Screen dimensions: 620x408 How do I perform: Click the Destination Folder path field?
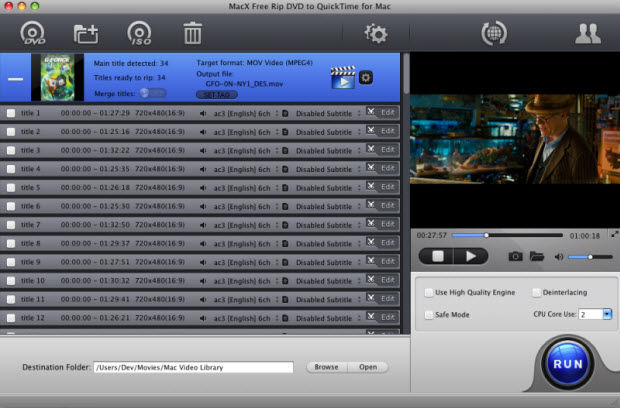click(193, 367)
